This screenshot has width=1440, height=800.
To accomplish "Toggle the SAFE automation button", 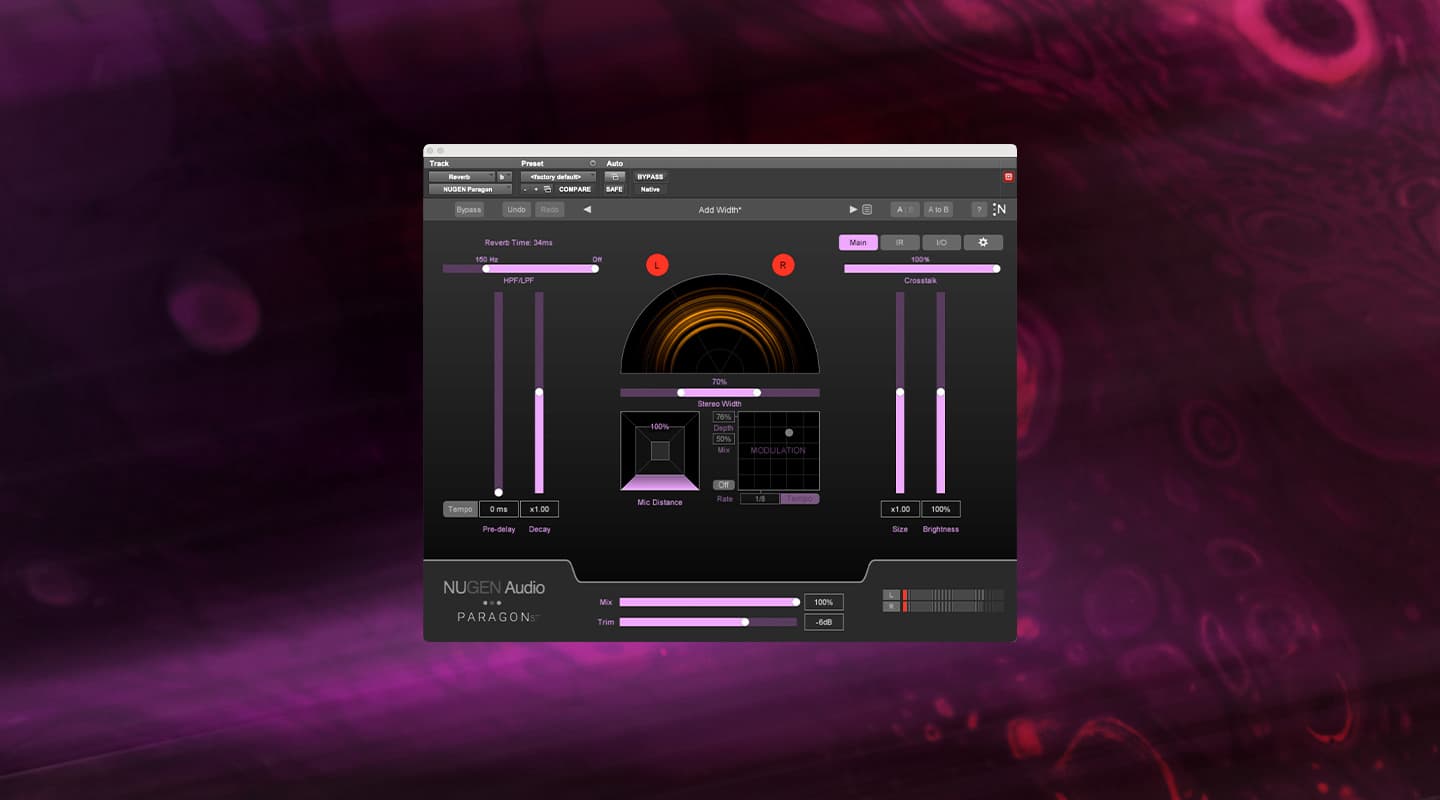I will [614, 189].
